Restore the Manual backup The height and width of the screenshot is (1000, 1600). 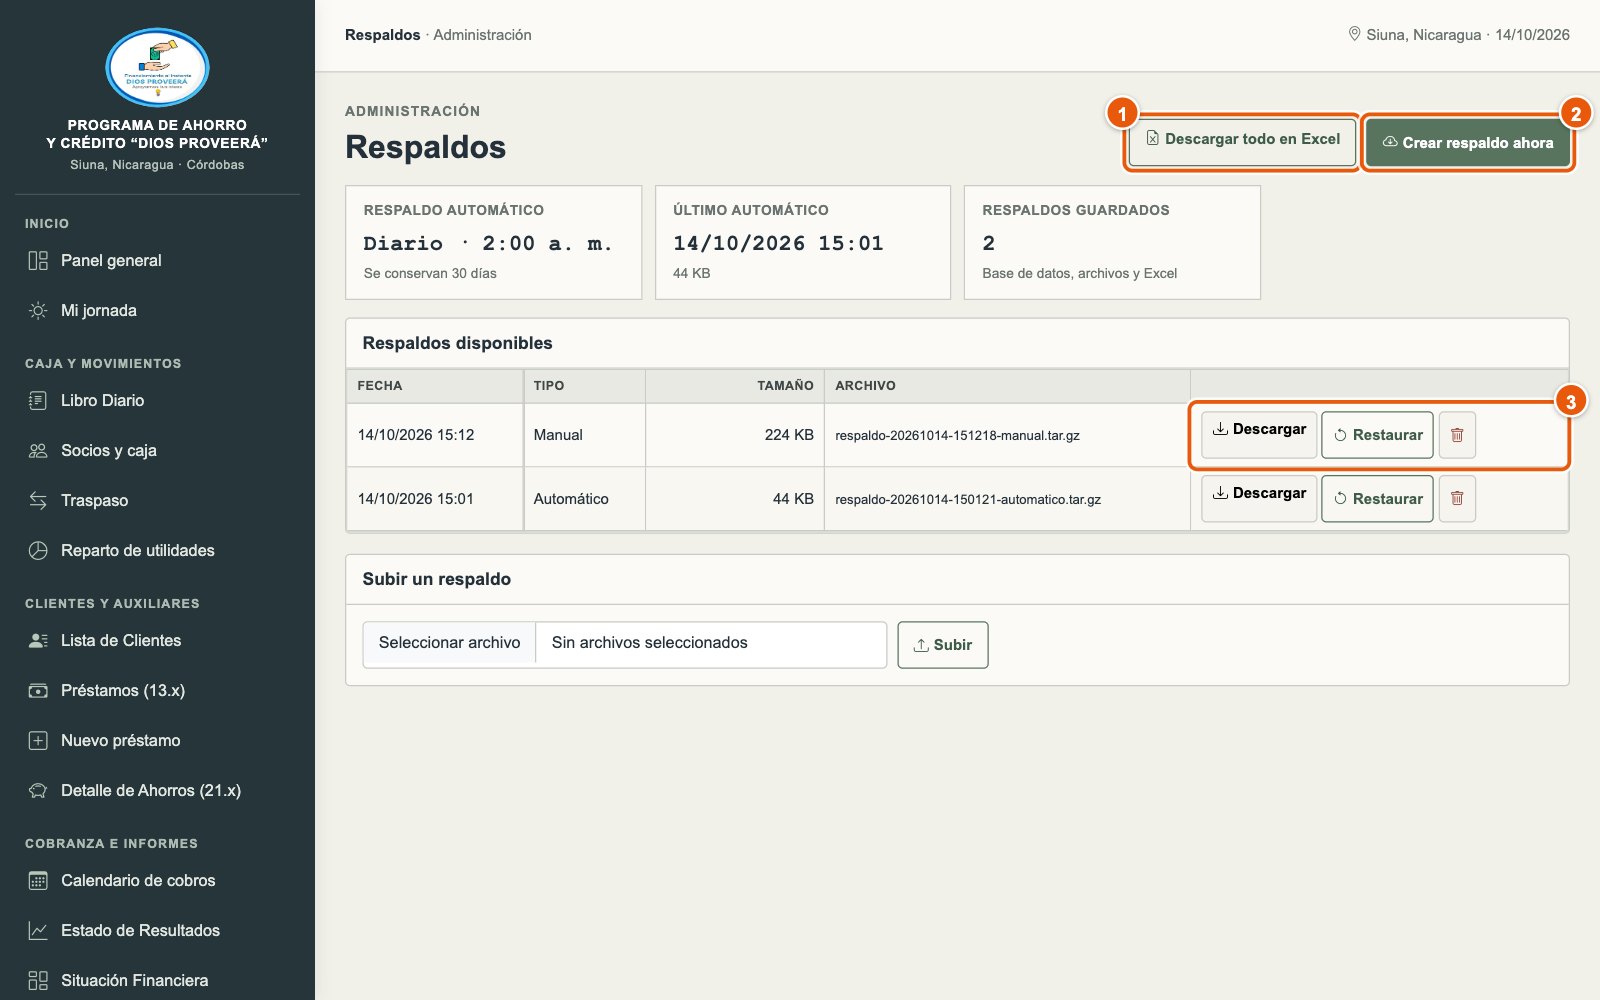point(1377,435)
